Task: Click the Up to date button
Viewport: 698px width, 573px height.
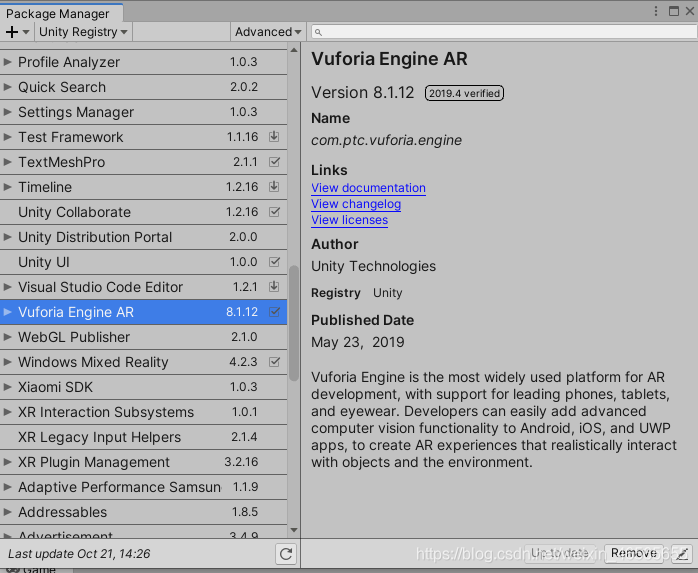Action: coord(560,553)
